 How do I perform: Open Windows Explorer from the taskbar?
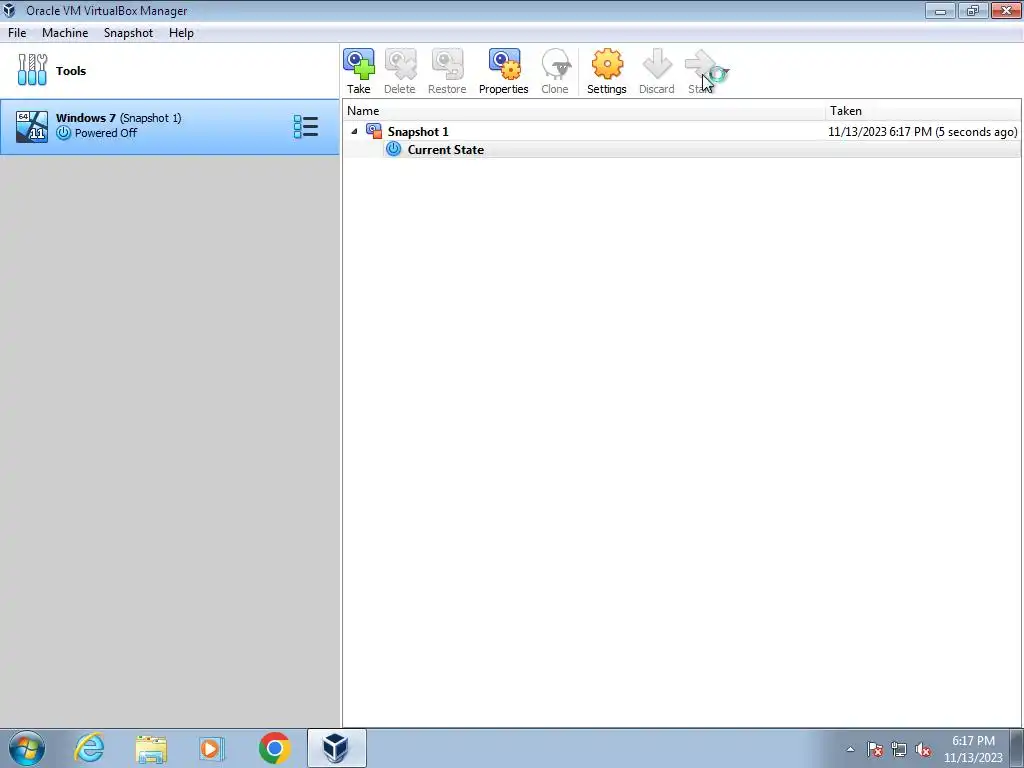pos(151,748)
